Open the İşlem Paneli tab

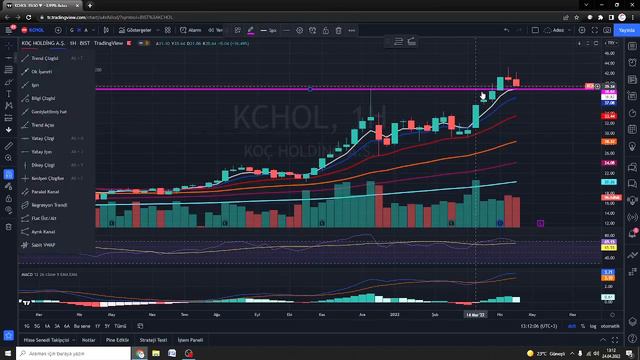pos(190,340)
